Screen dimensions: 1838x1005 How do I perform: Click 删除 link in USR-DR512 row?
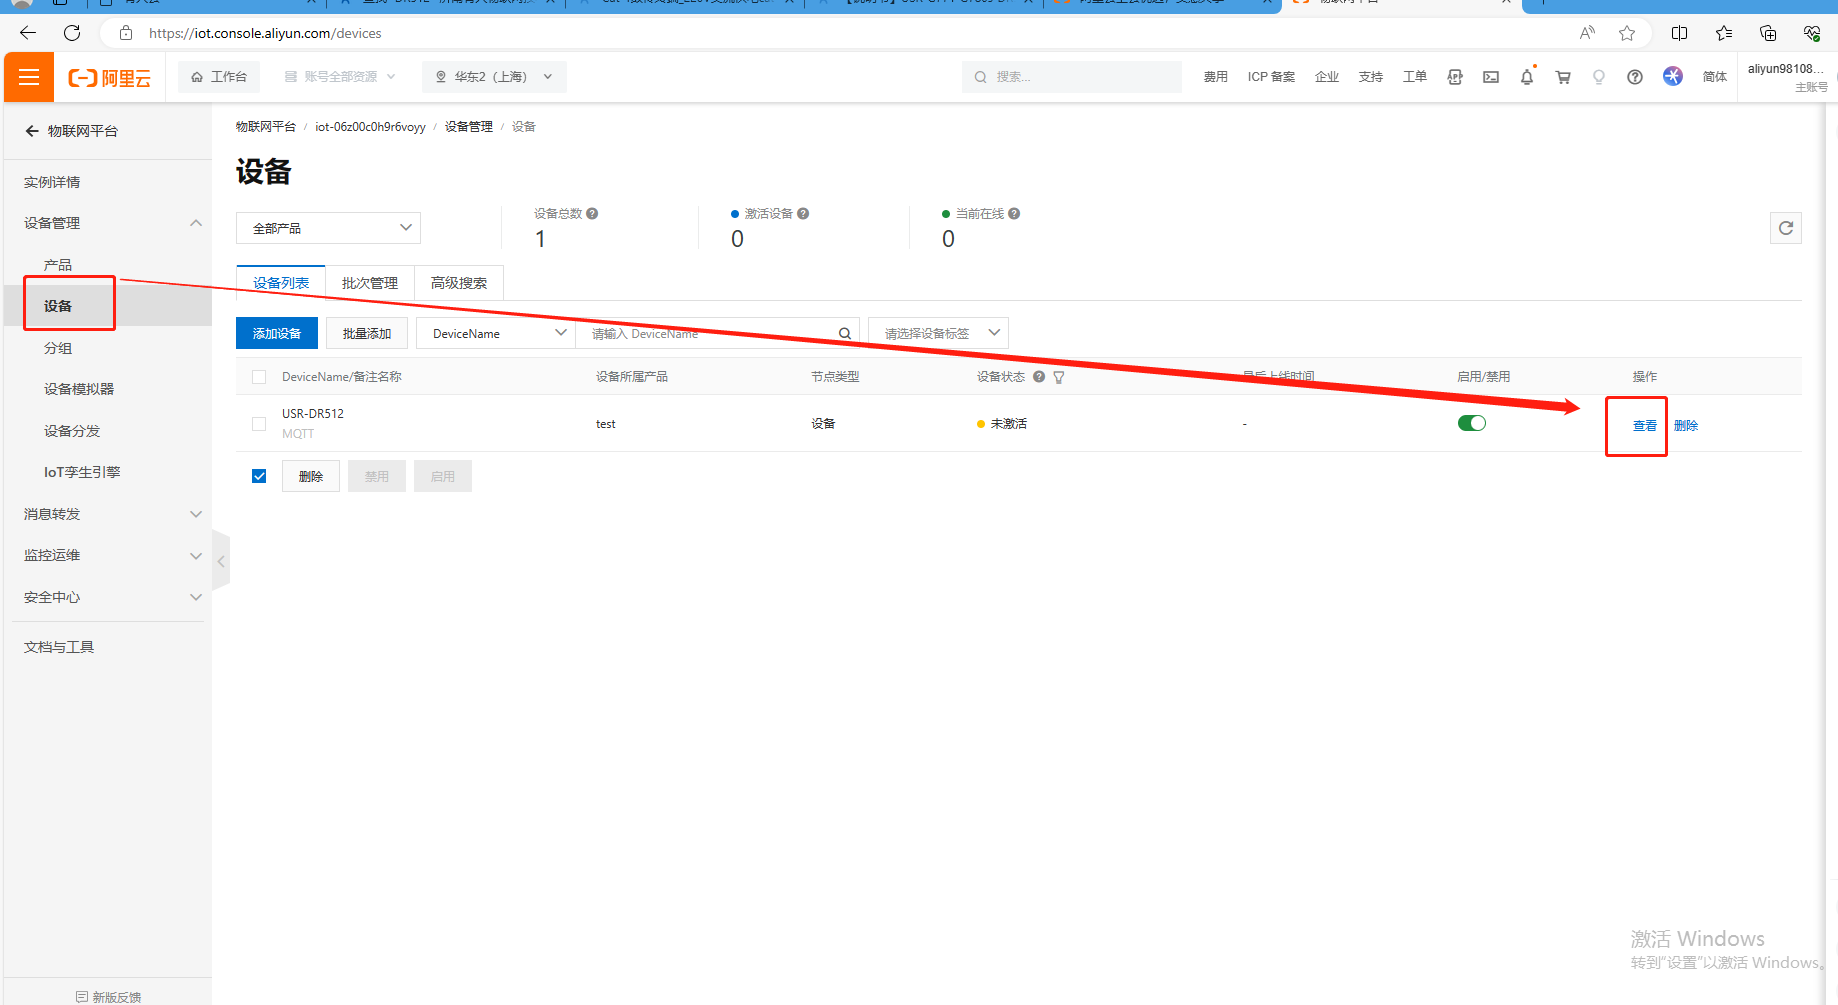pos(1686,426)
